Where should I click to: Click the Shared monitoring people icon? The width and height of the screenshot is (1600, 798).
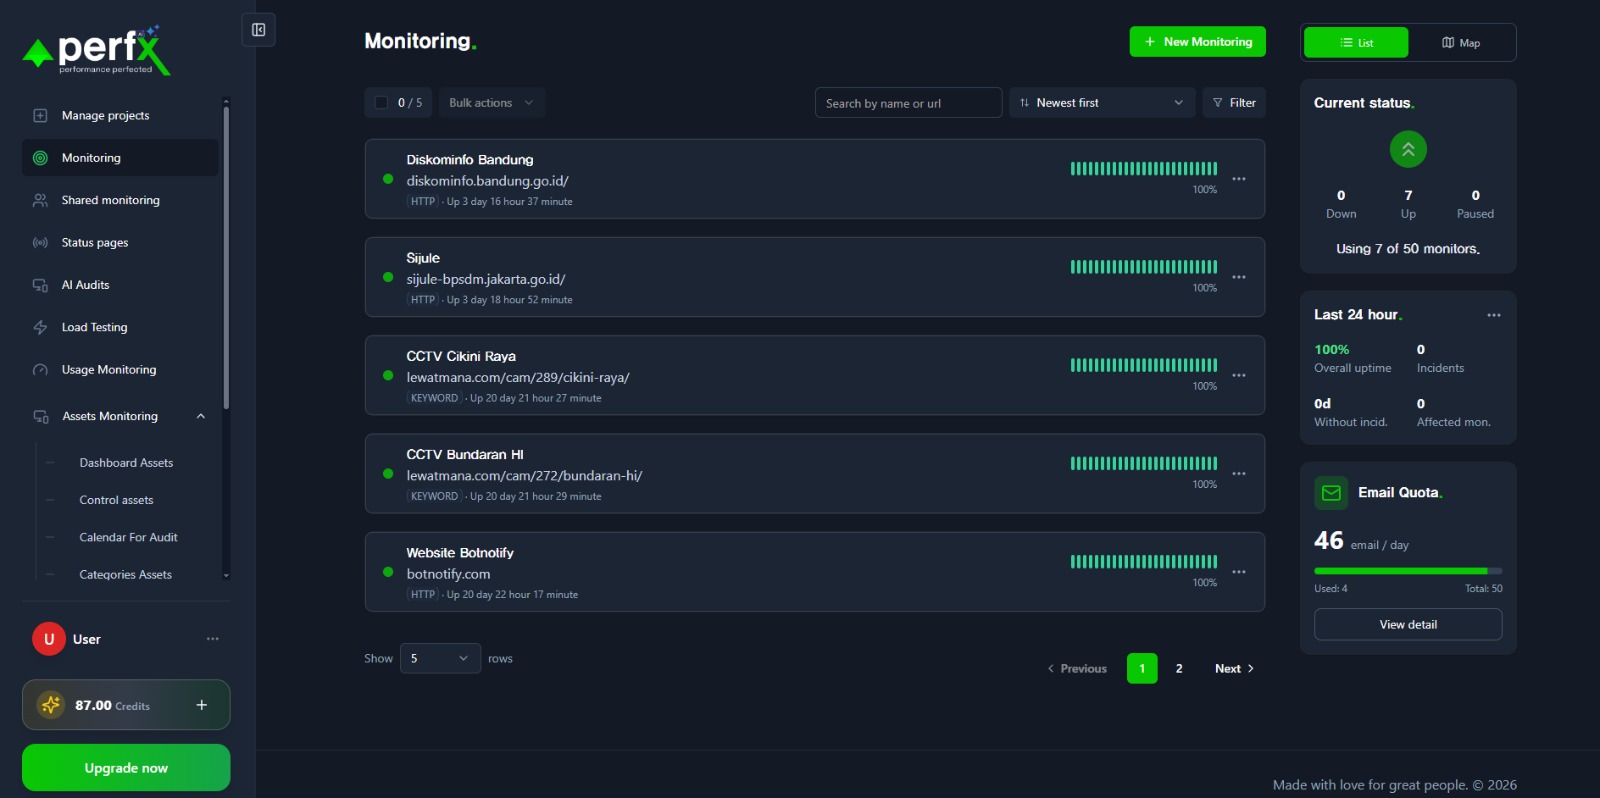coord(40,200)
